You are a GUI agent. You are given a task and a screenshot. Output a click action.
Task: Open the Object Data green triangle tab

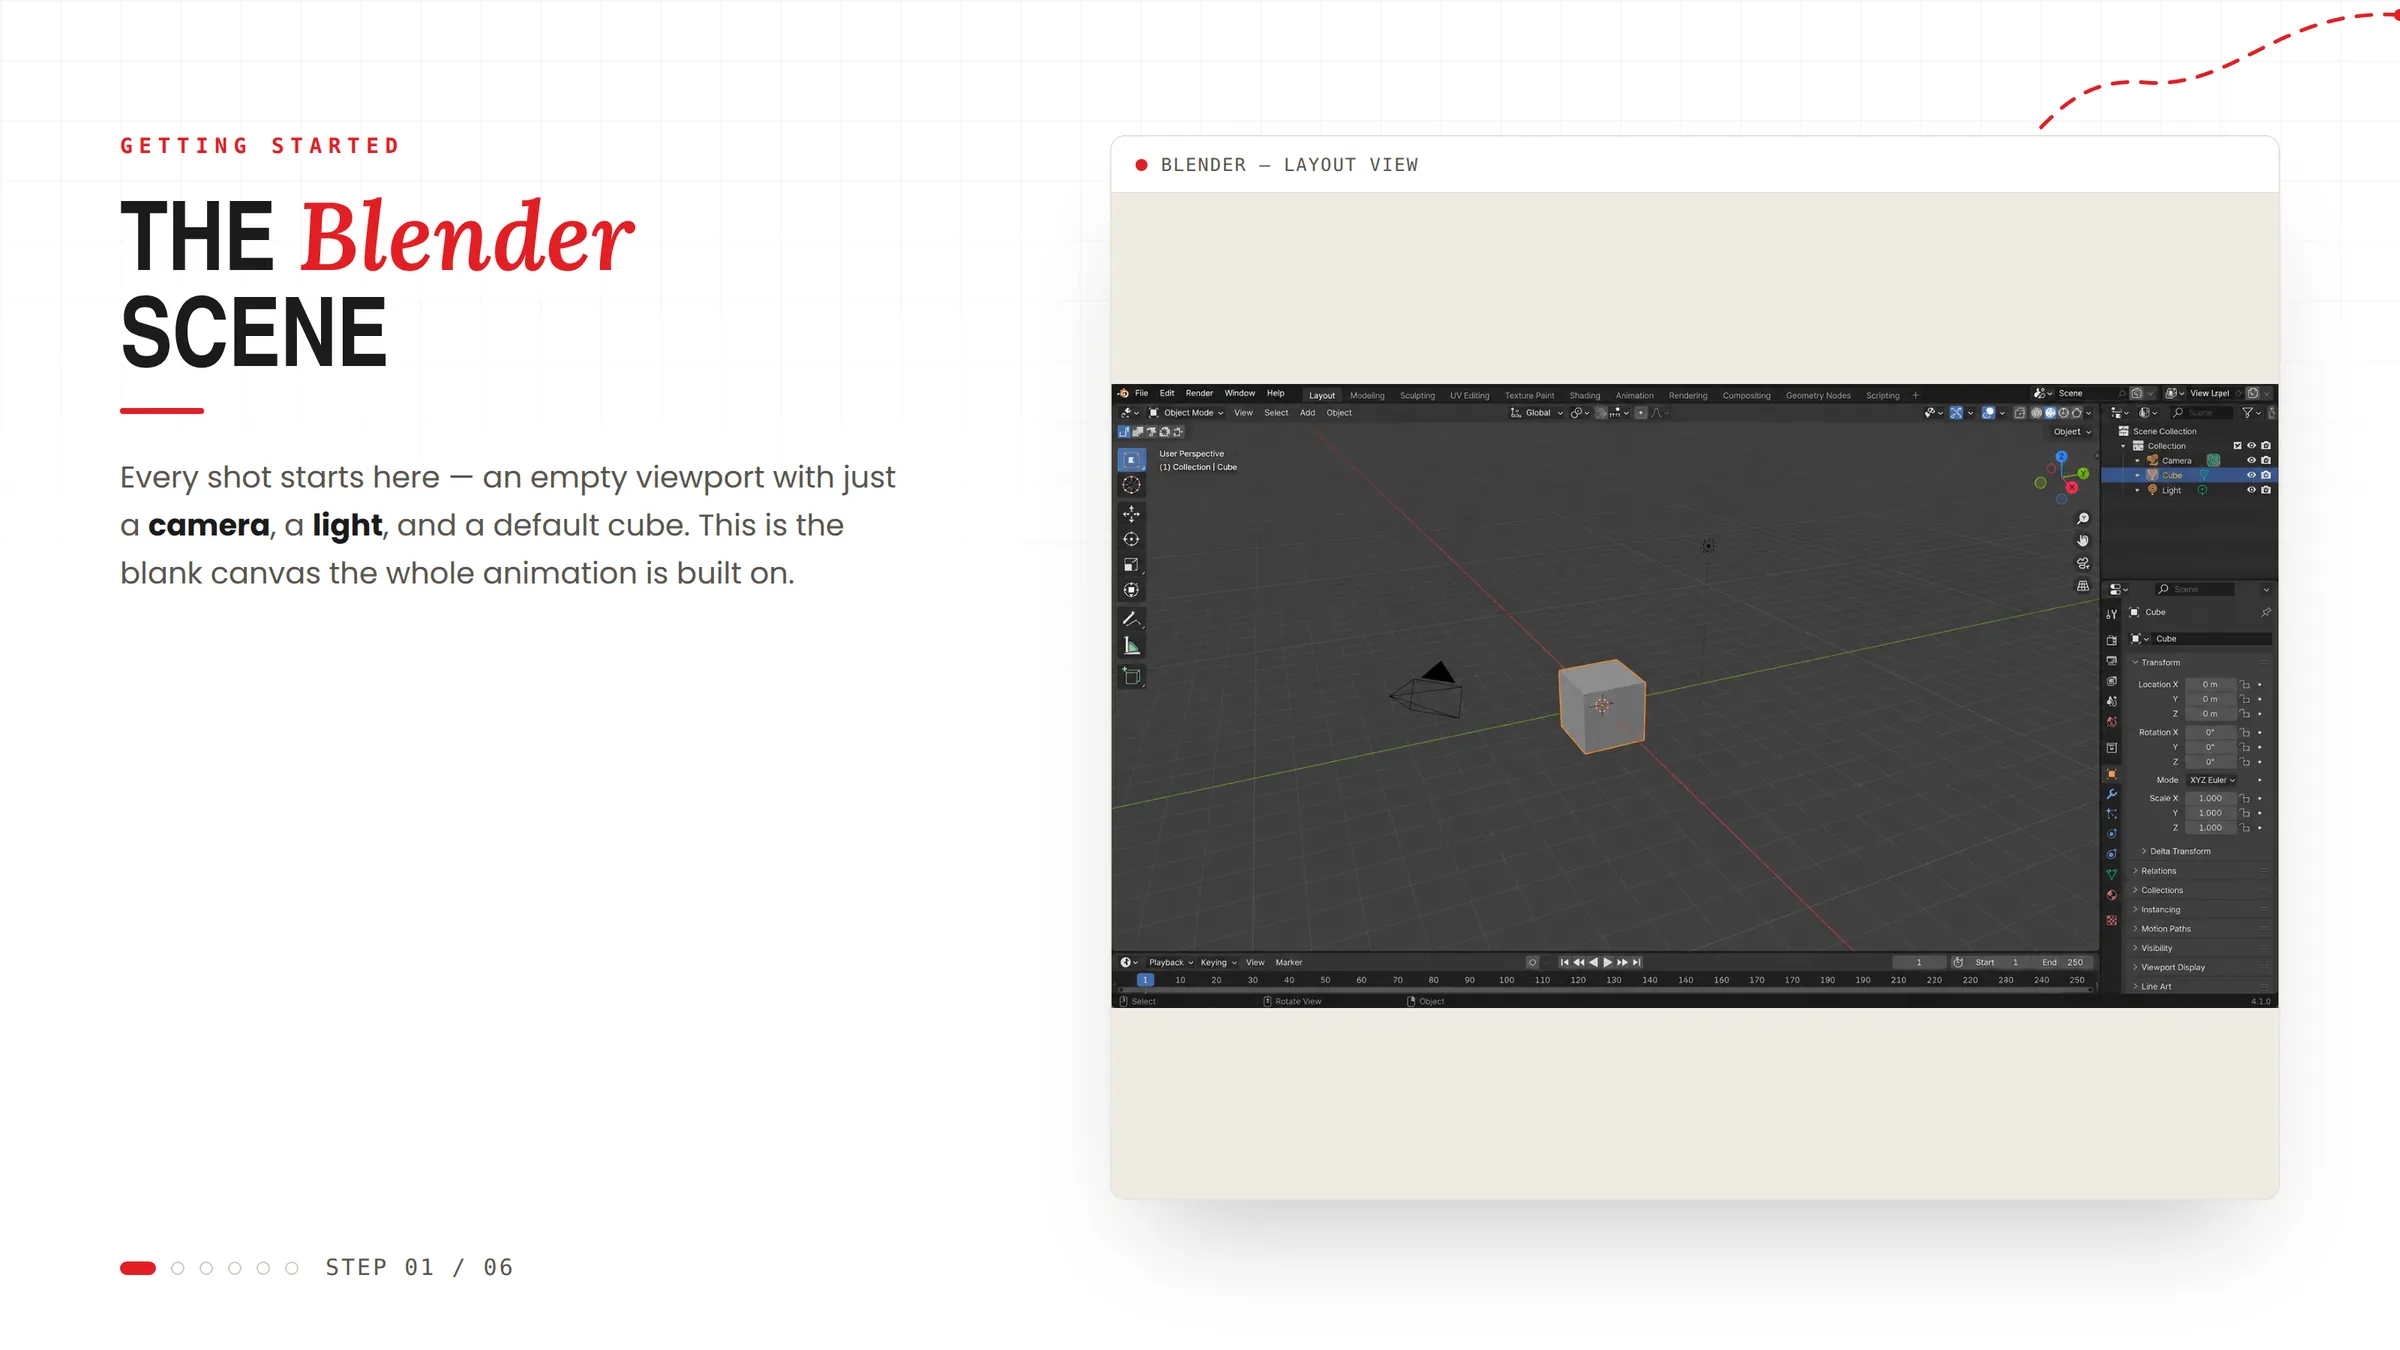(x=2112, y=874)
